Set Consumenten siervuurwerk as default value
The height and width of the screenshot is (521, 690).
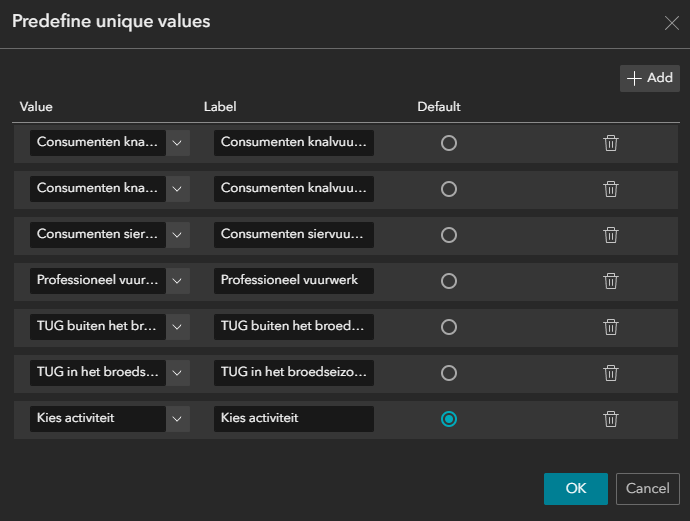click(449, 235)
